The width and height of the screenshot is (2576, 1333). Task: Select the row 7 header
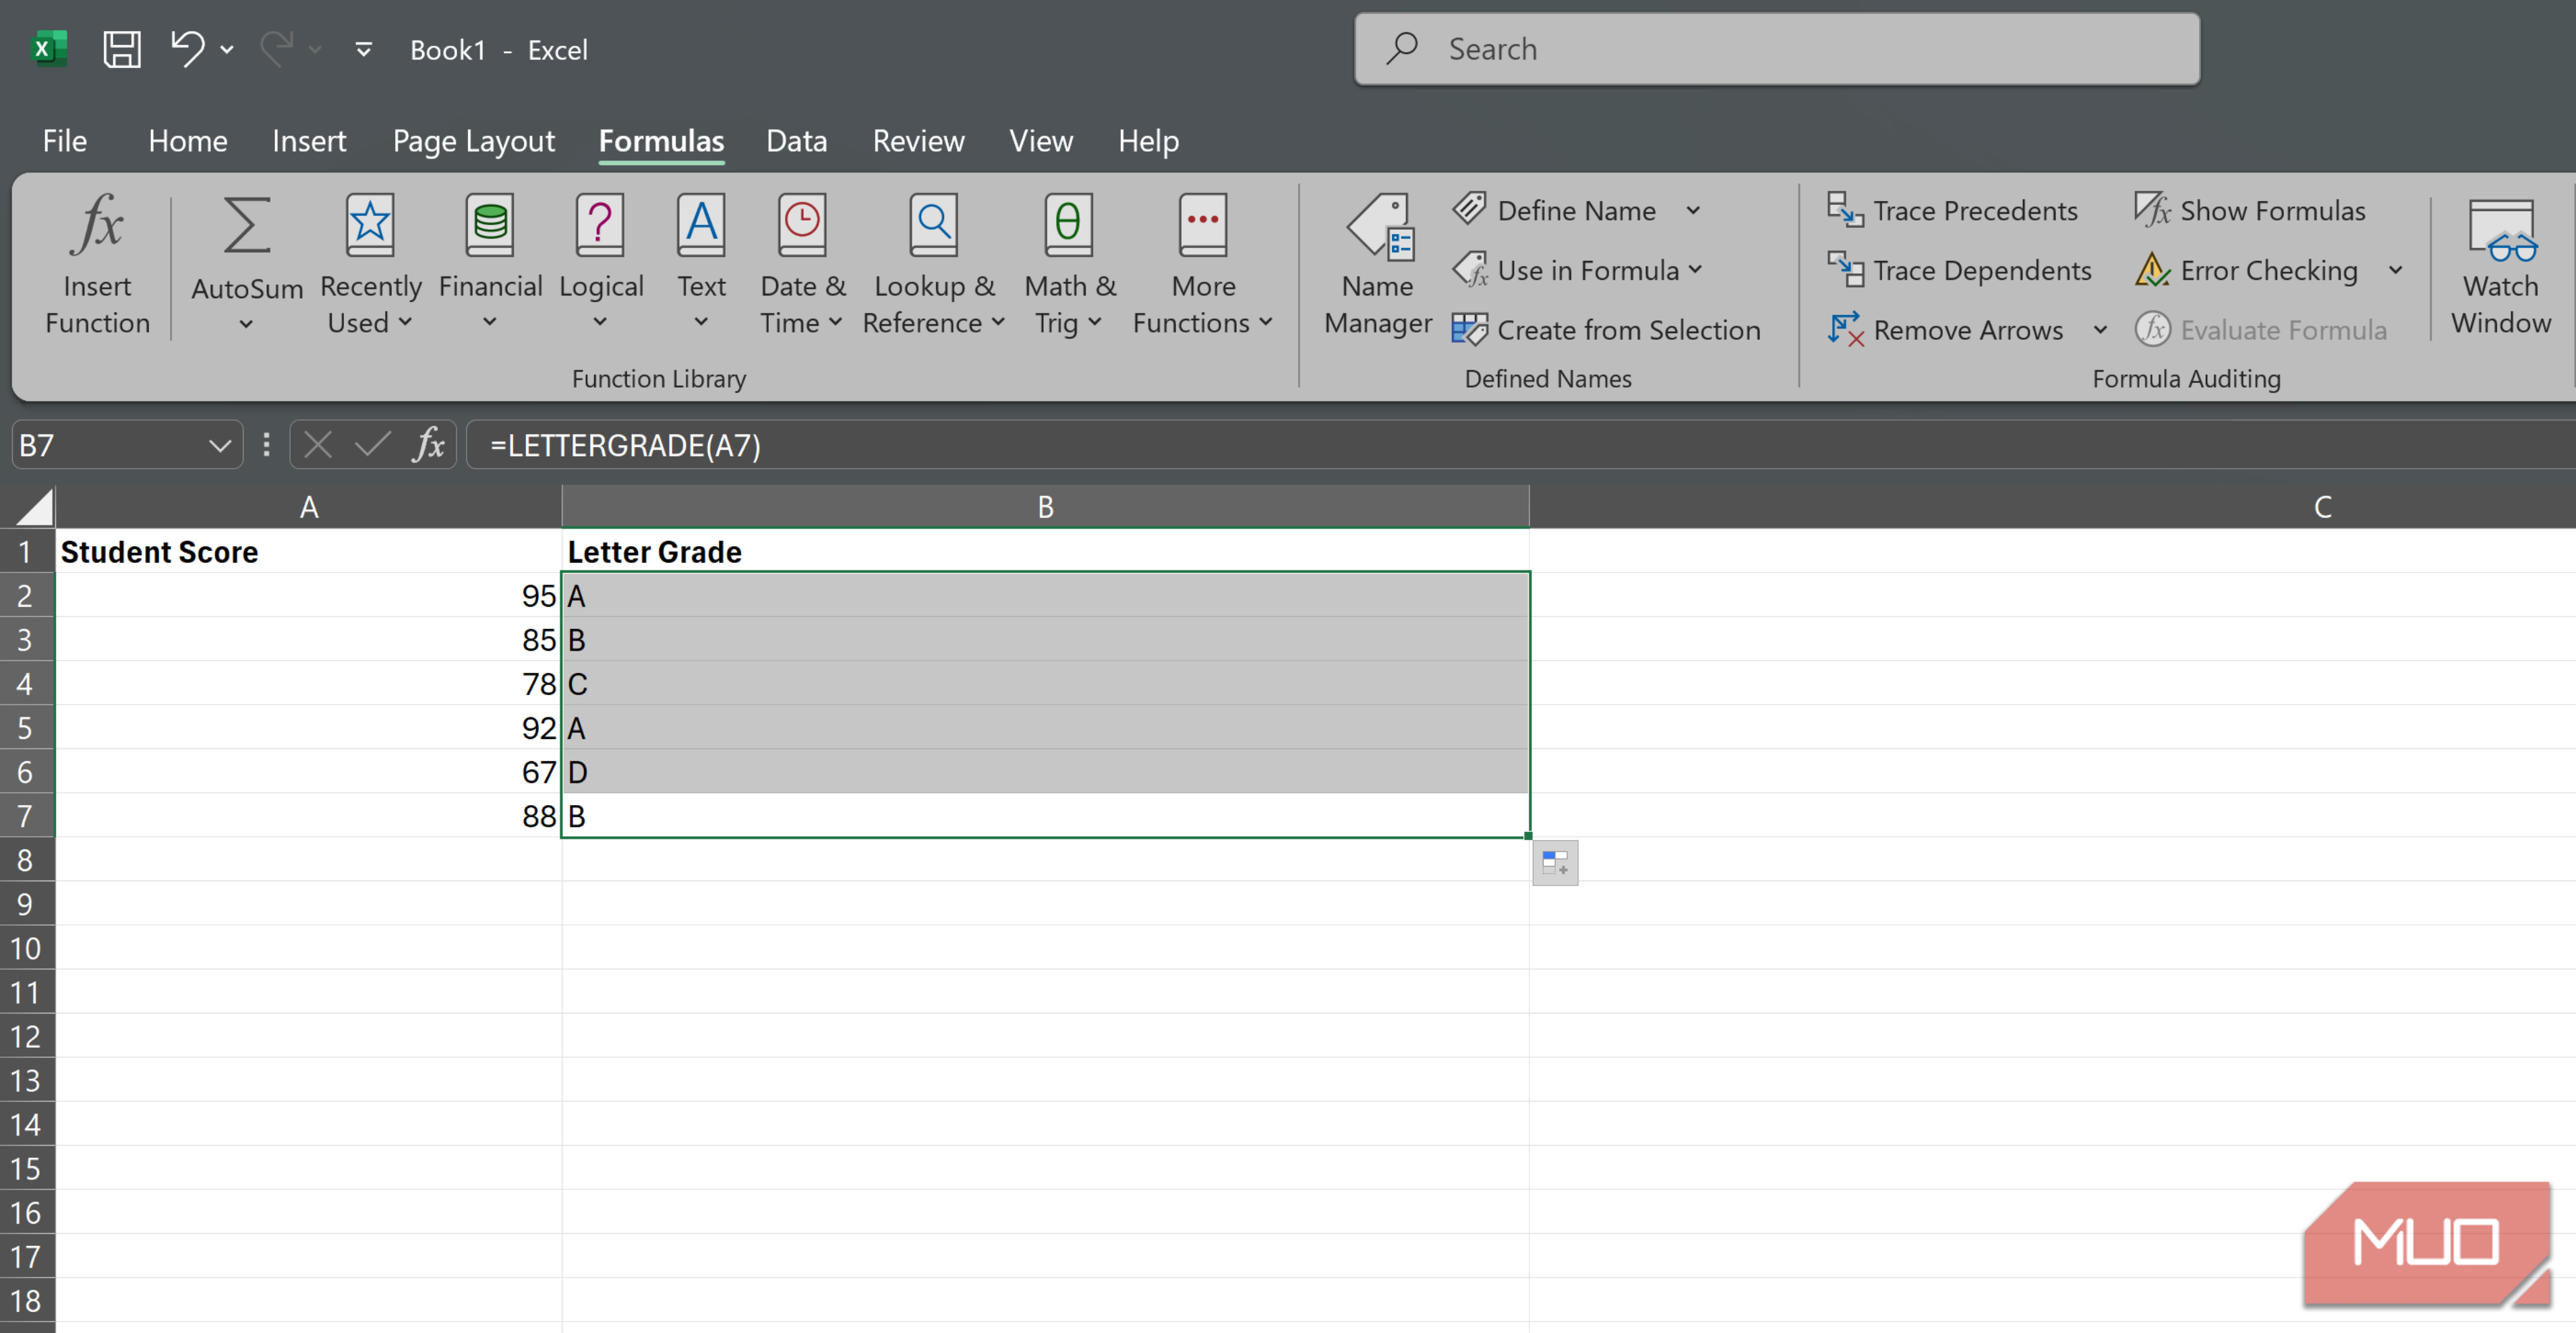(26, 816)
